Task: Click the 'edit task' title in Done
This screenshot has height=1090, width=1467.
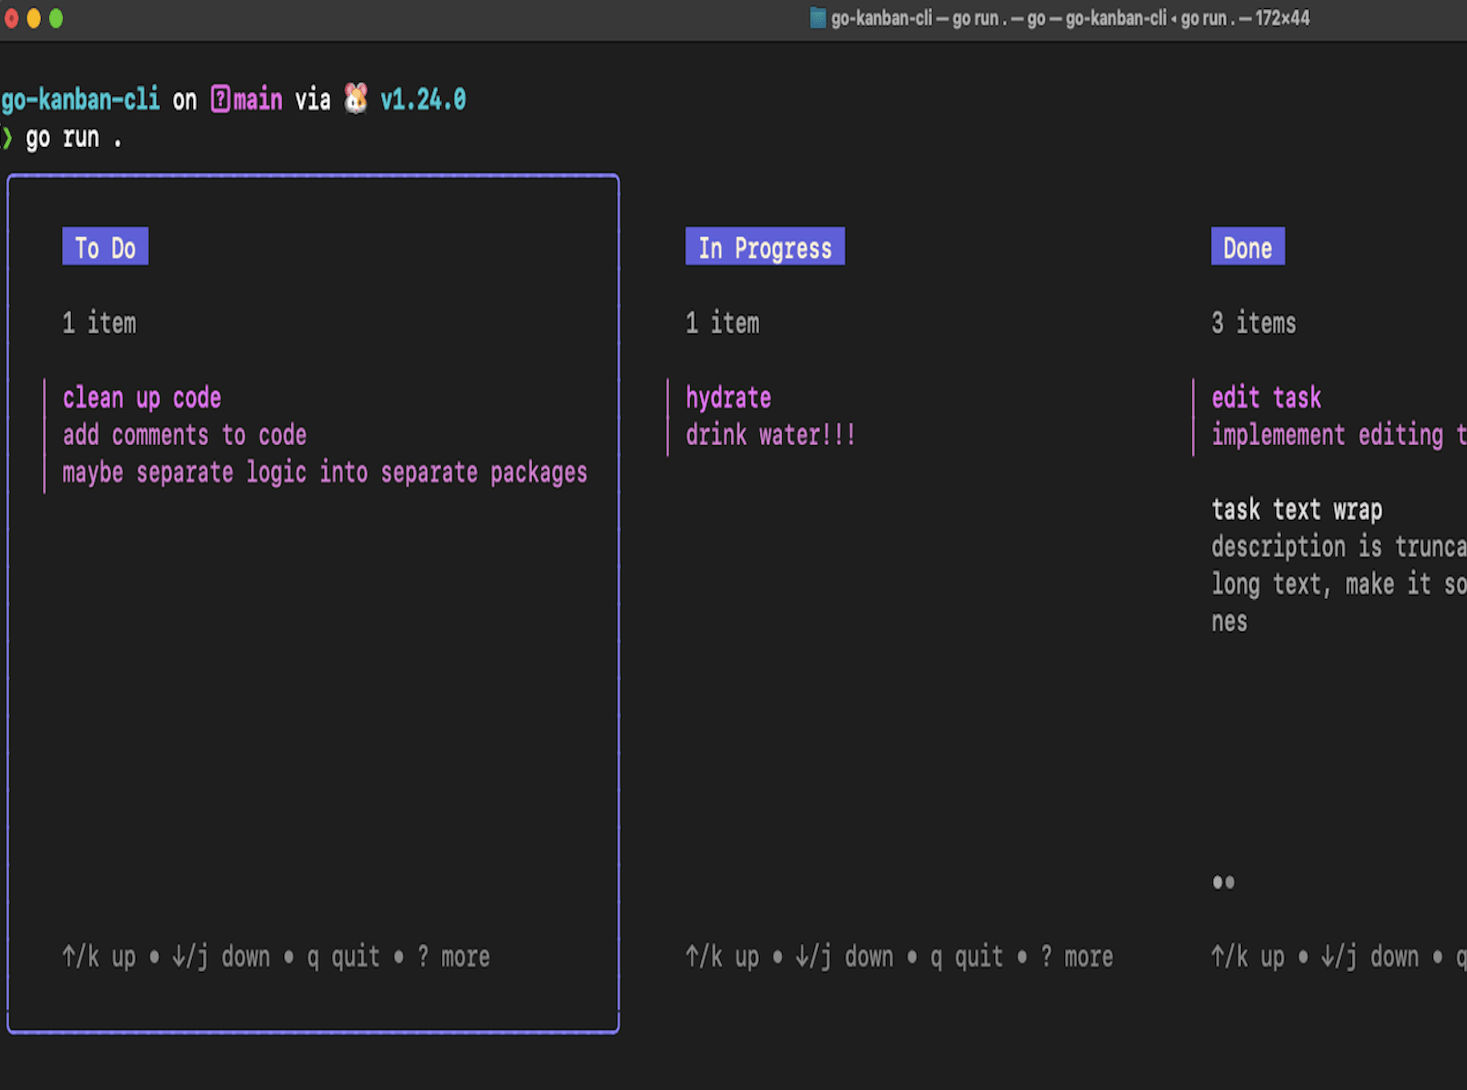Action: click(1266, 398)
